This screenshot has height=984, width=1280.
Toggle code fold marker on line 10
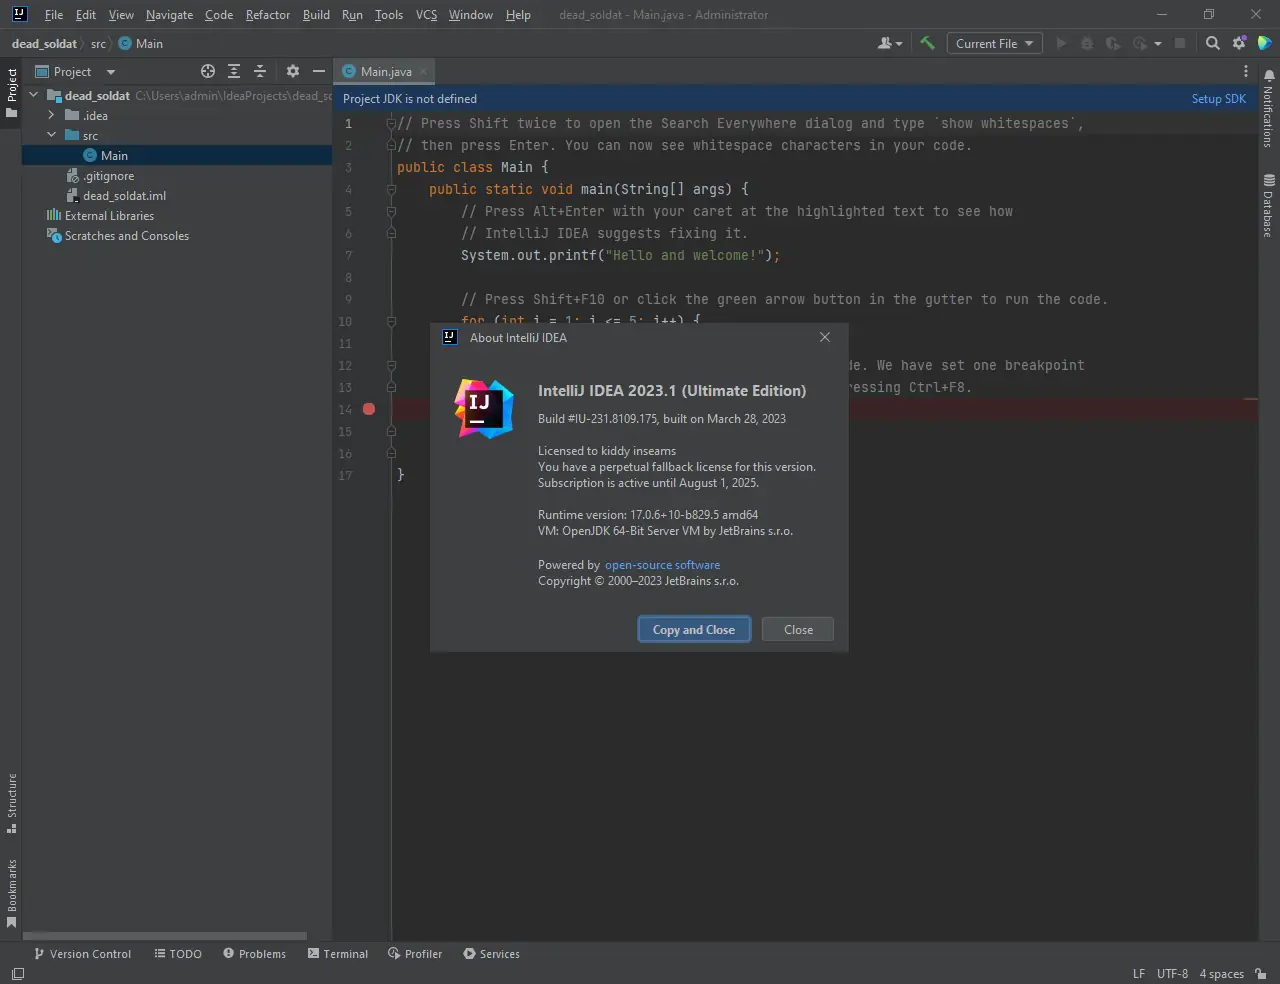(391, 321)
